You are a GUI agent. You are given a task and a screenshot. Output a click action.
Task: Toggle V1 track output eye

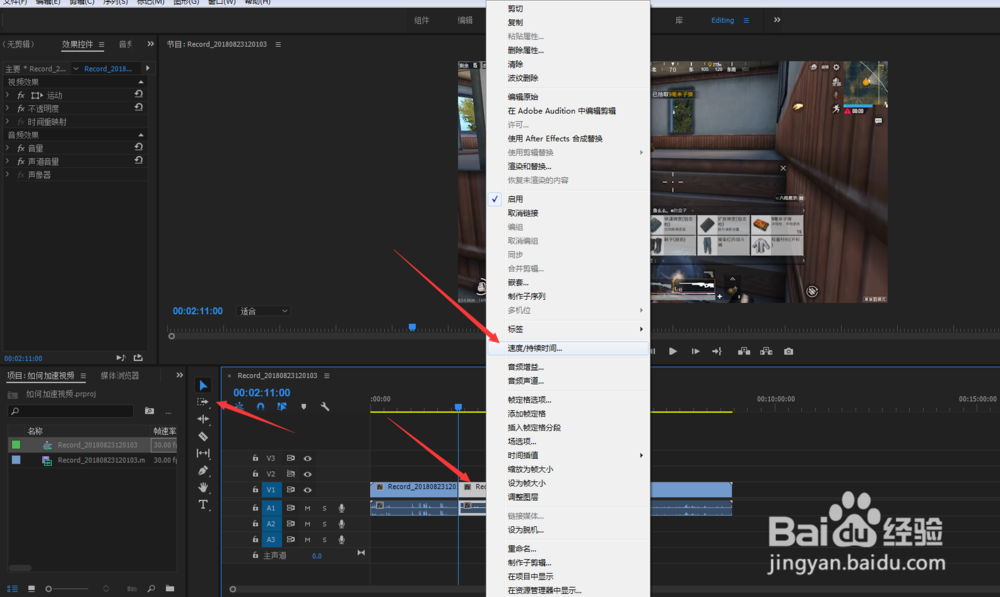(x=307, y=490)
